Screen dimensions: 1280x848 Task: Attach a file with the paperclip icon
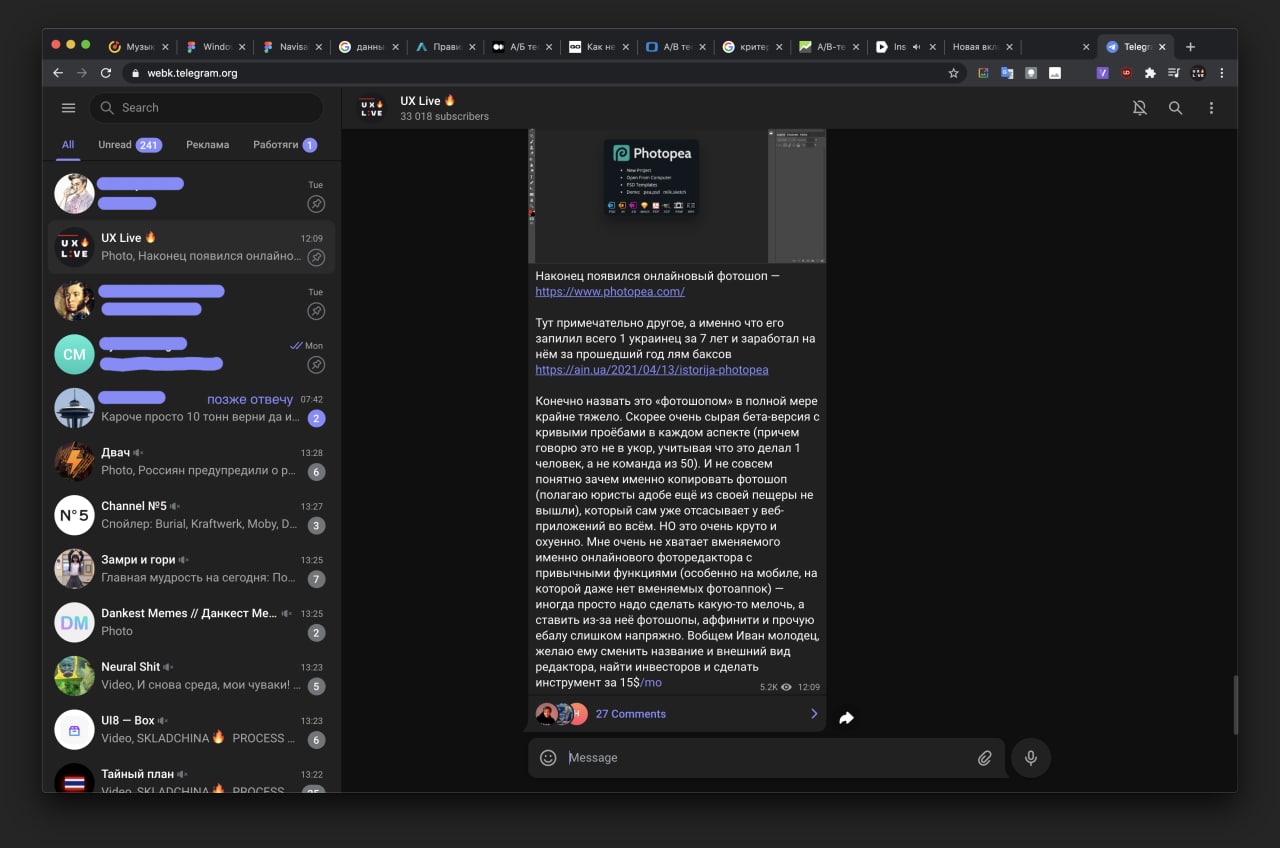985,758
